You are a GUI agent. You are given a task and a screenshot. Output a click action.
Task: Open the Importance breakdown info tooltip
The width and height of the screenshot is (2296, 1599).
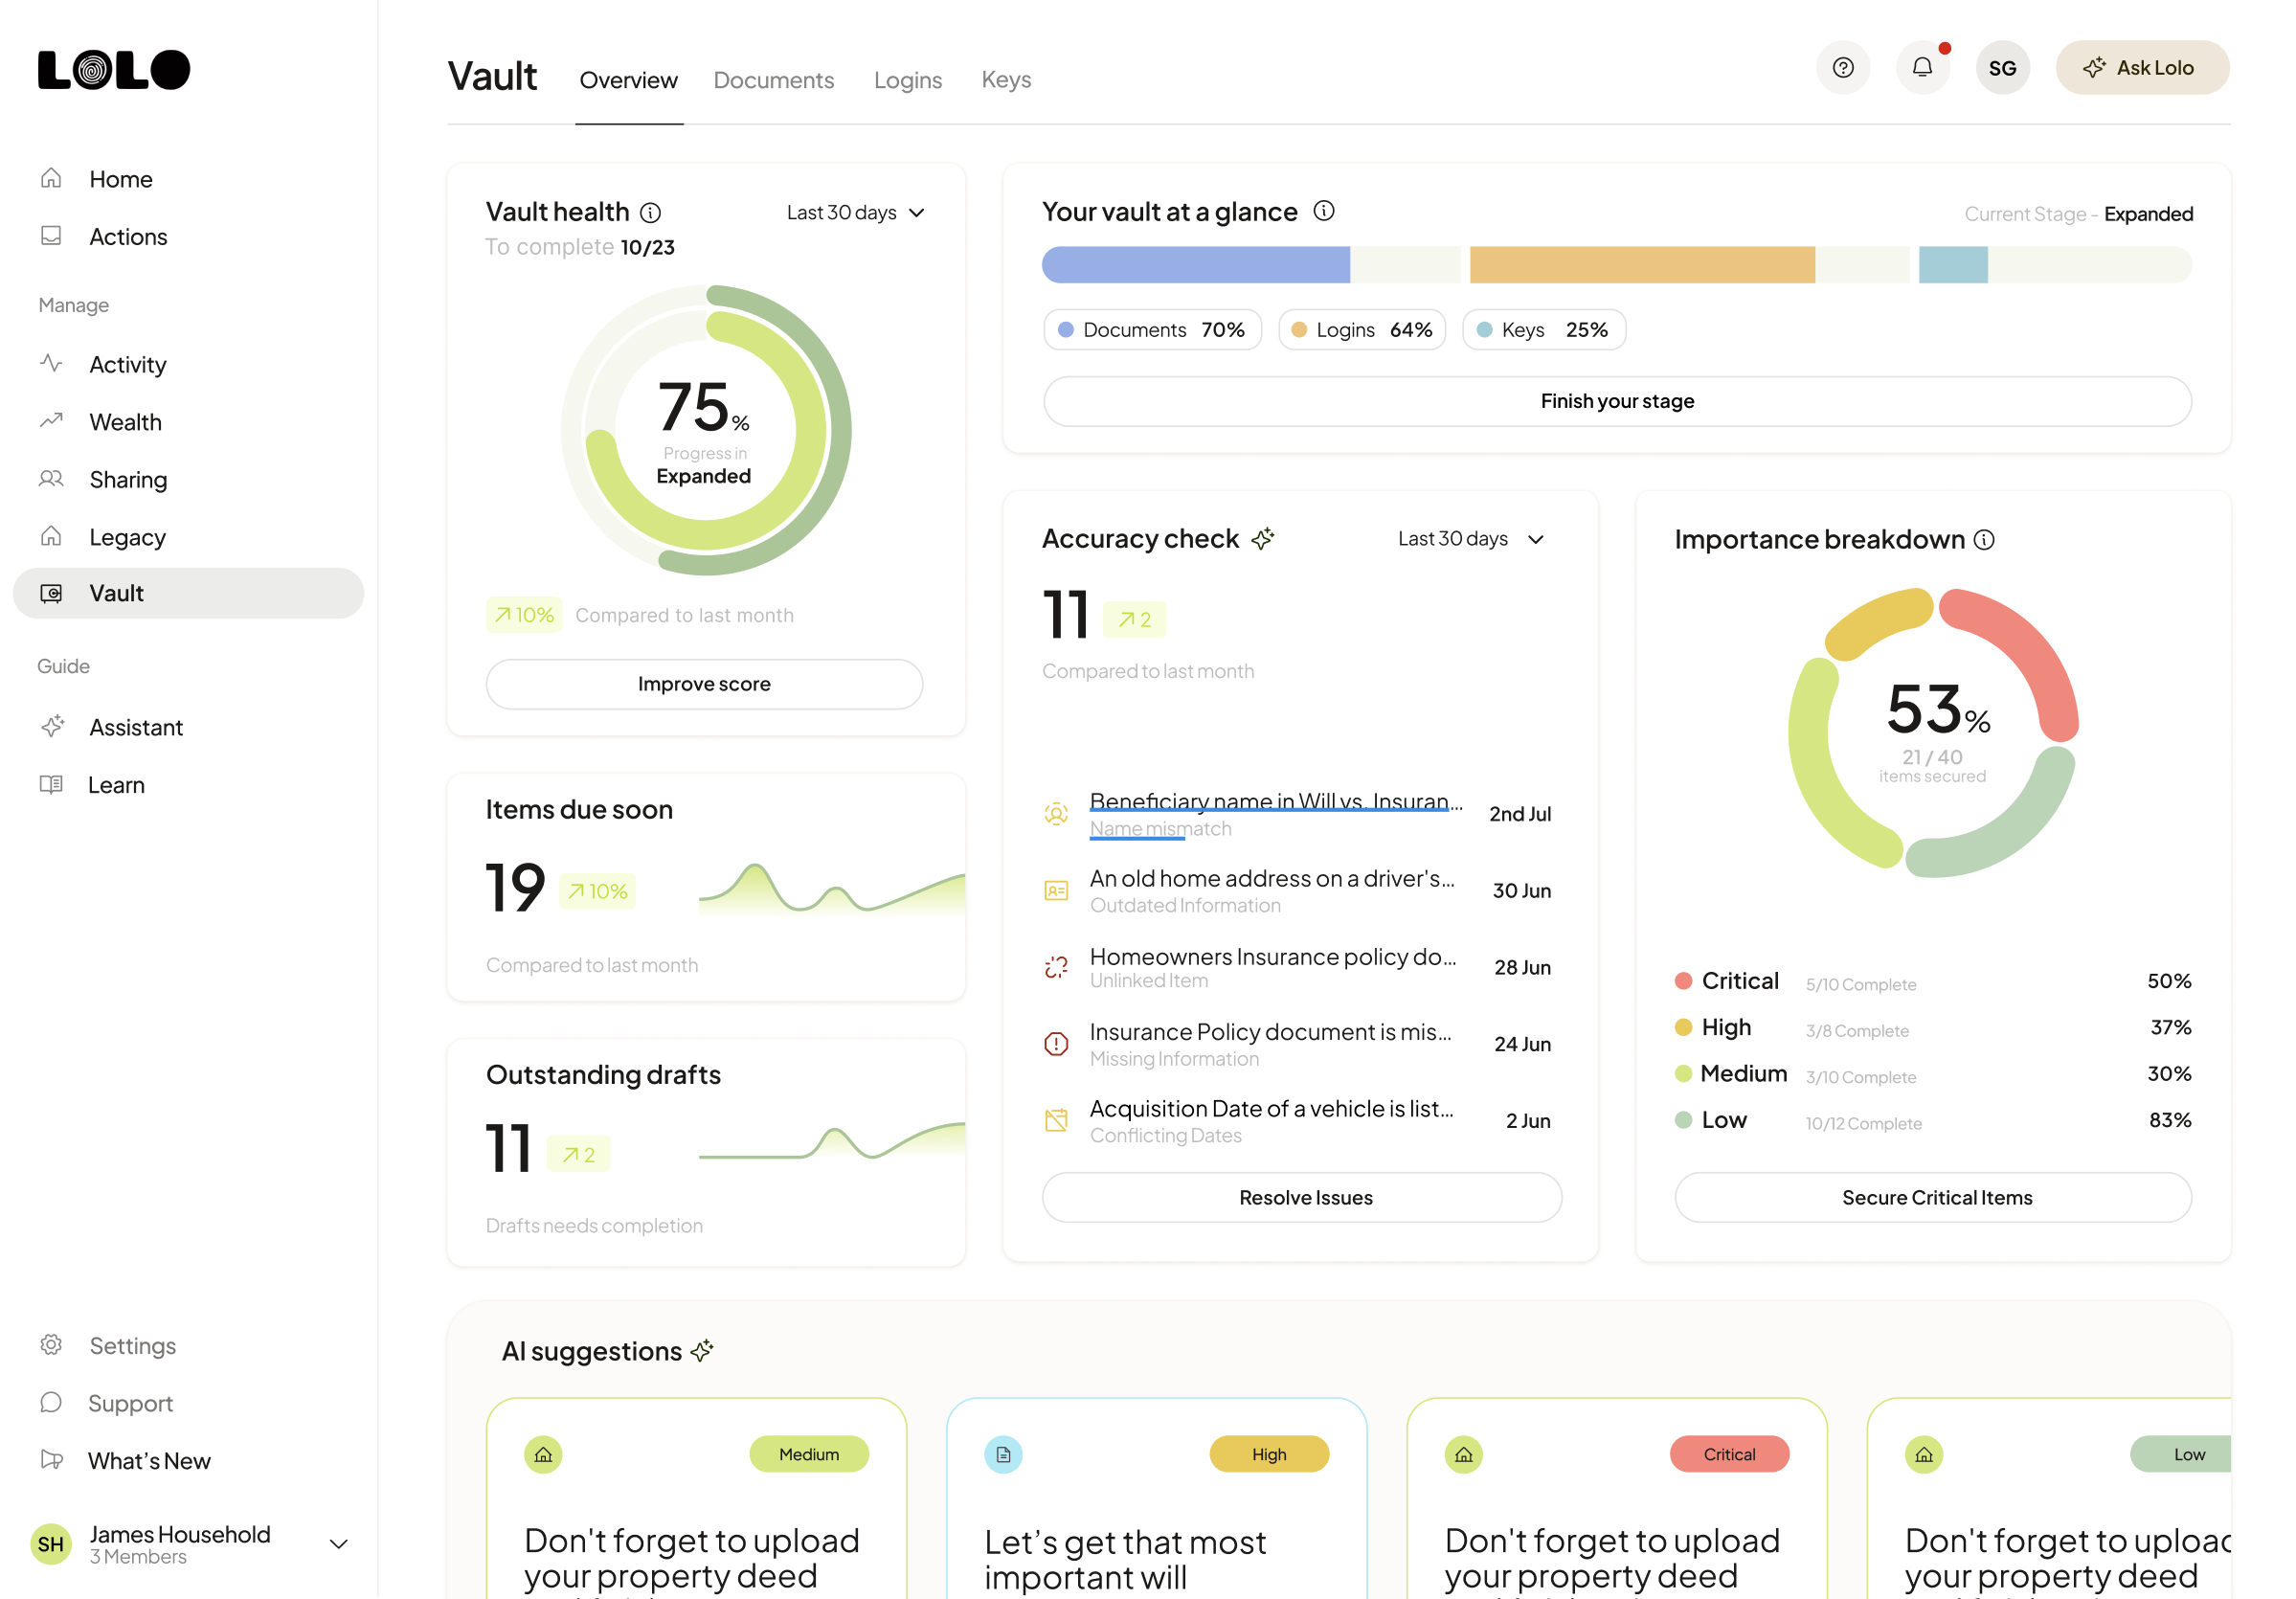click(x=1985, y=539)
